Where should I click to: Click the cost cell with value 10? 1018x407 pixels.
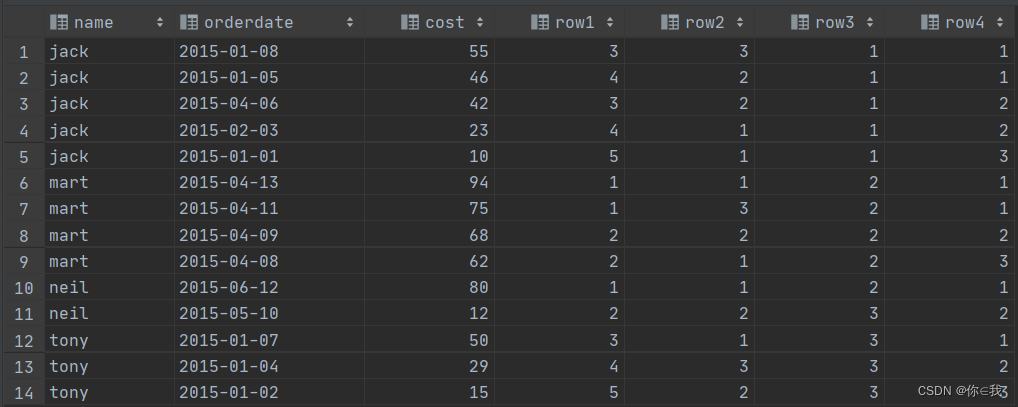point(429,156)
